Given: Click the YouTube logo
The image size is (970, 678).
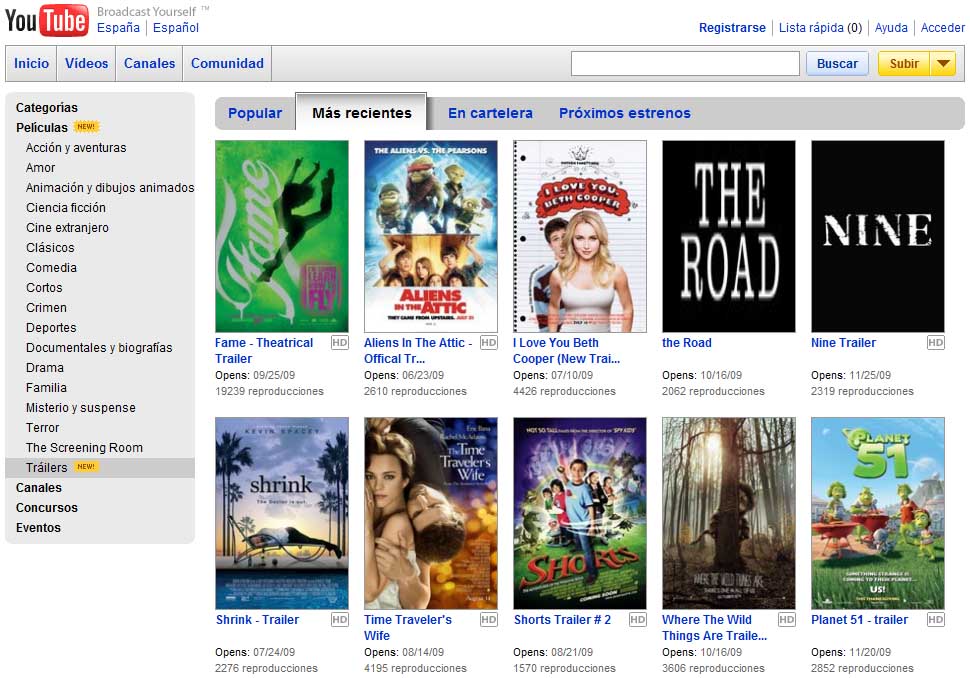Looking at the screenshot, I should pyautogui.click(x=46, y=20).
